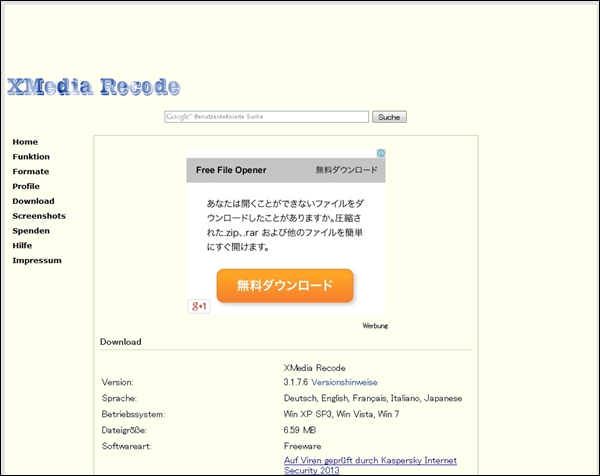The width and height of the screenshot is (600, 476).
Task: Click the Win XP SP3 operating systems text
Action: pos(341,414)
